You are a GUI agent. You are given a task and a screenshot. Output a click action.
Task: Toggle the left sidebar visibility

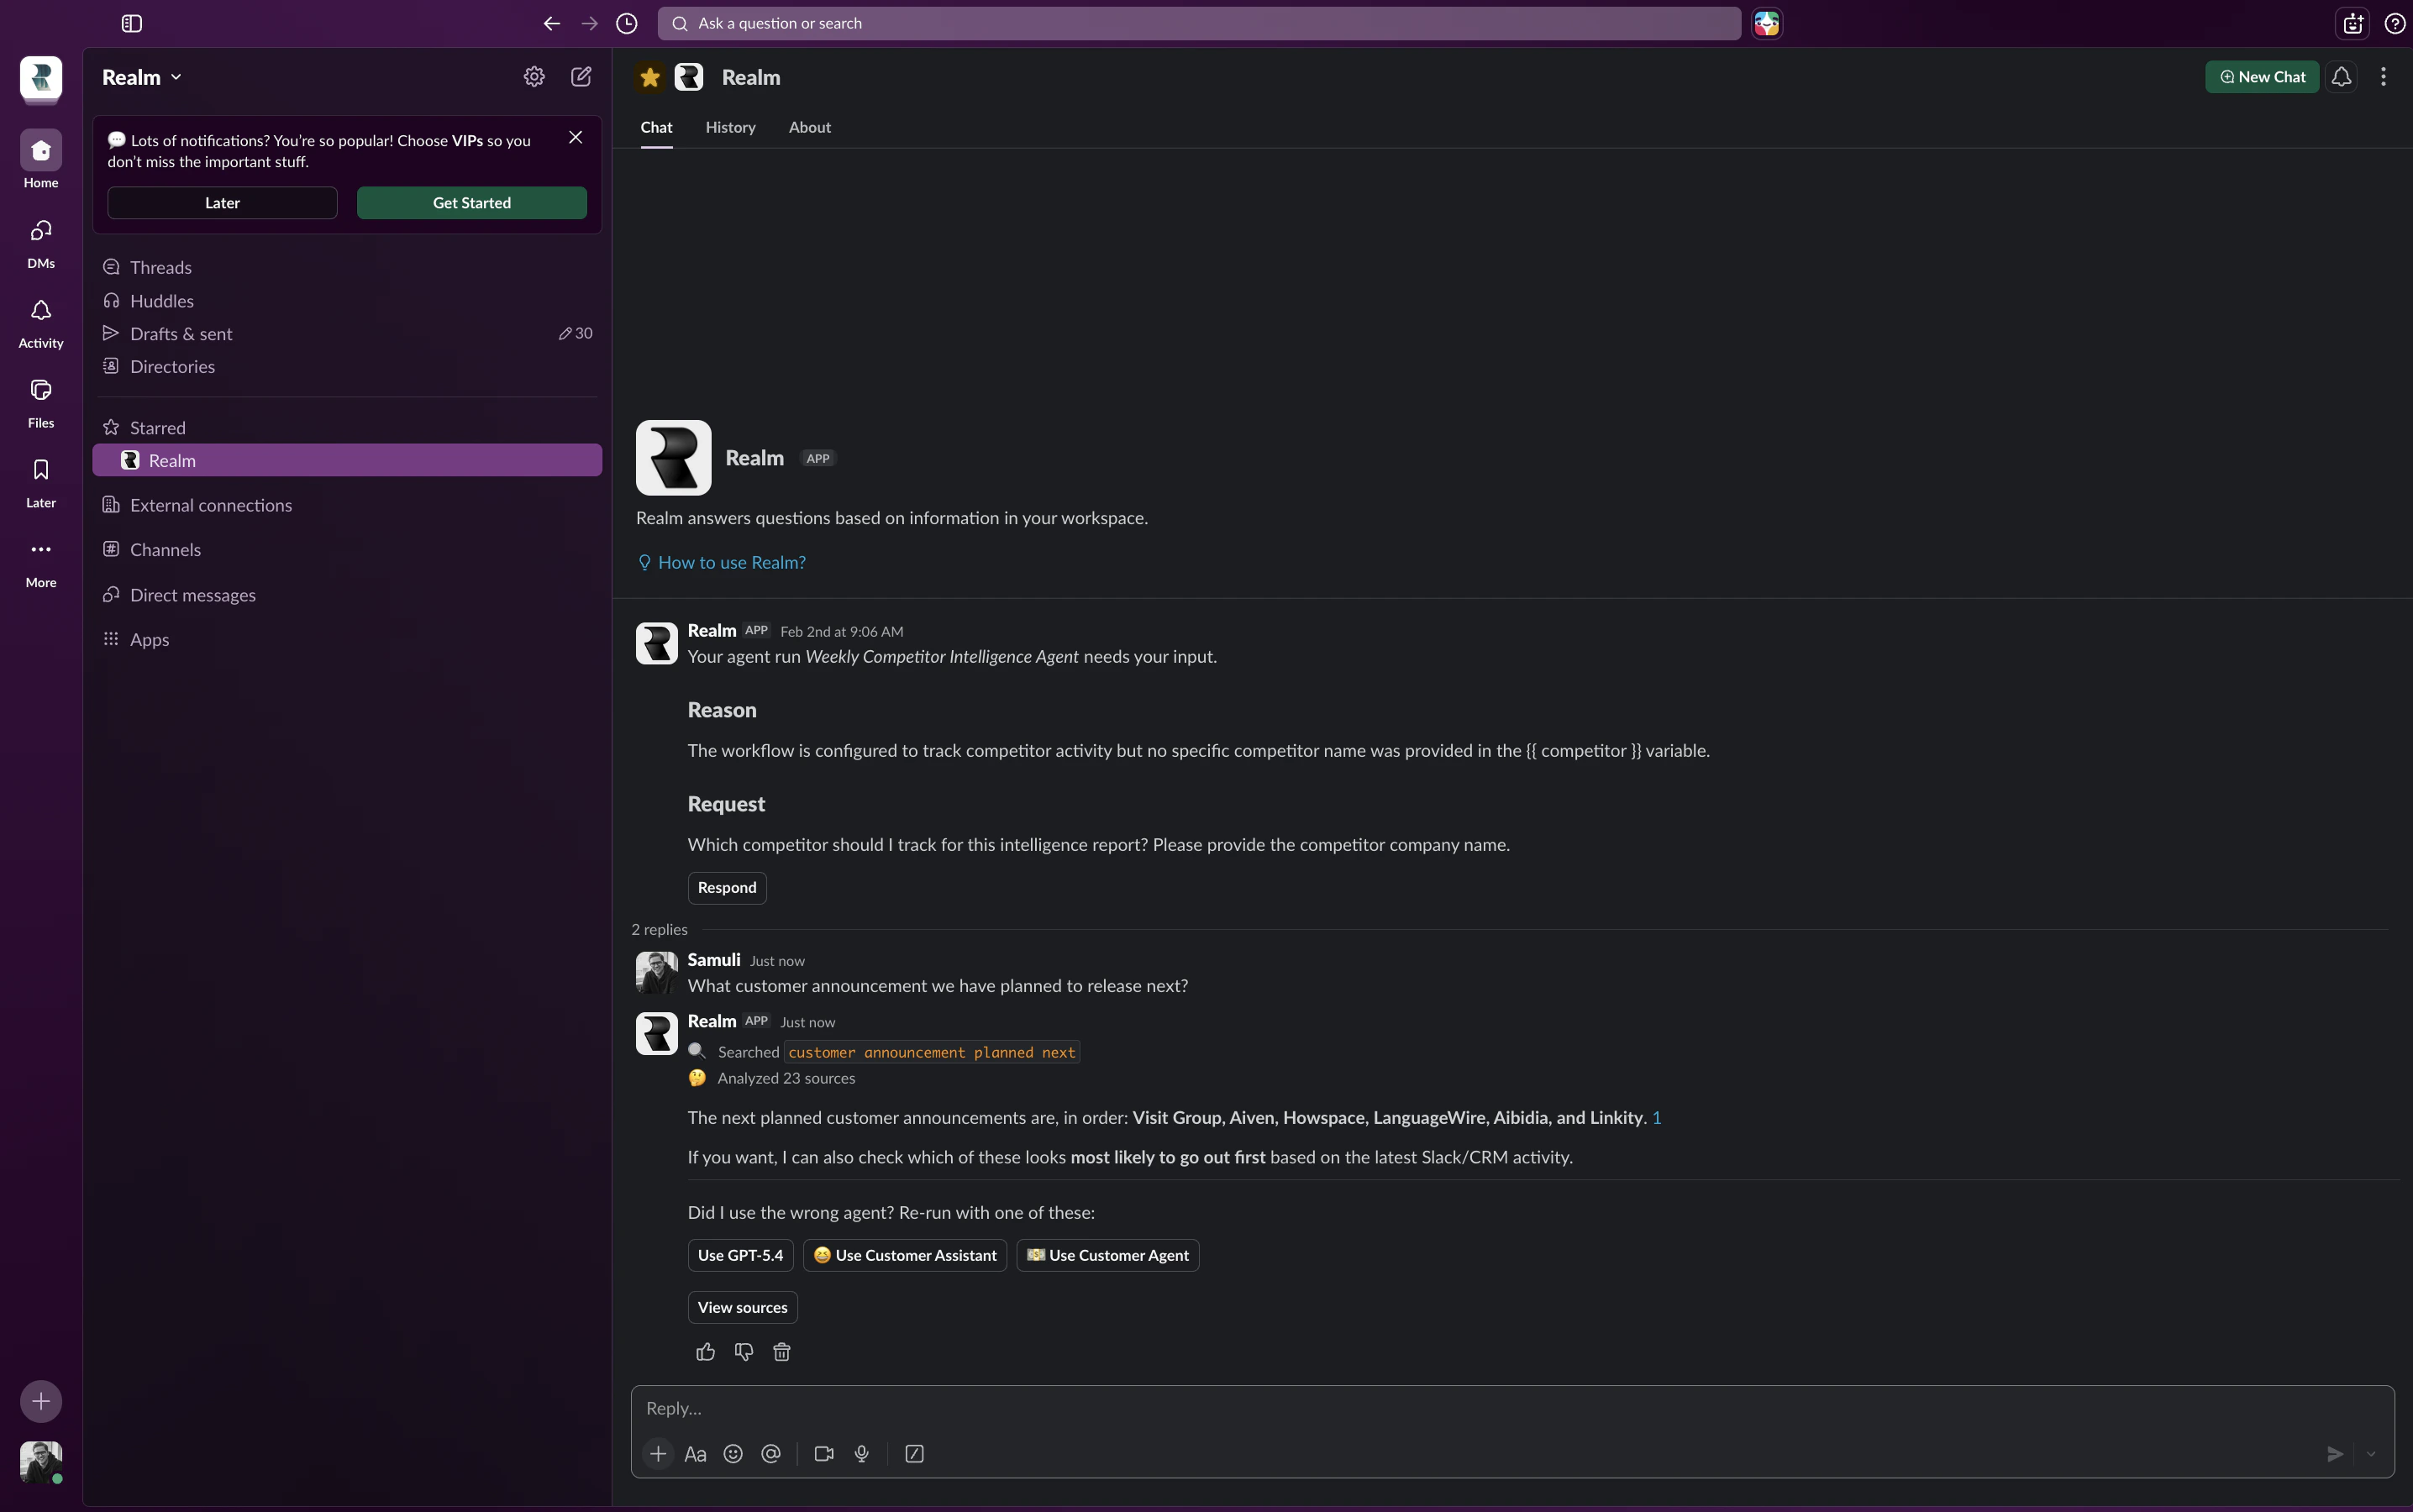(131, 23)
